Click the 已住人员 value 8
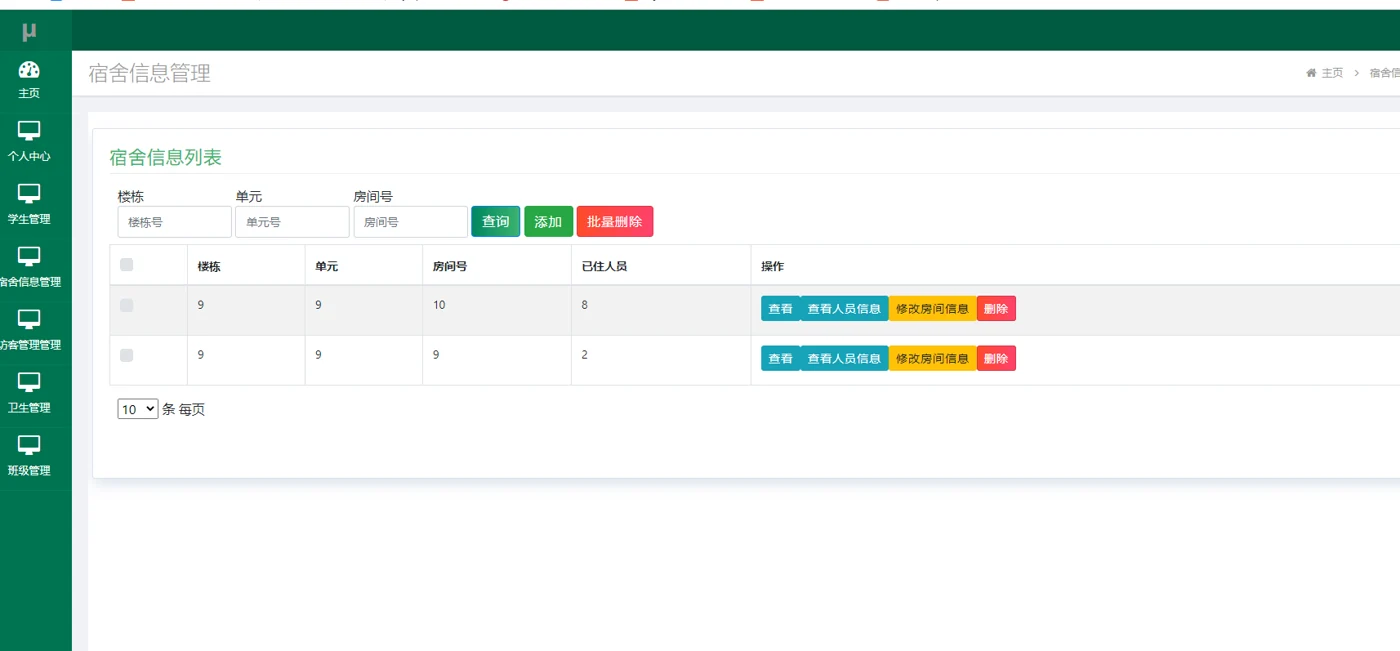 (x=585, y=305)
